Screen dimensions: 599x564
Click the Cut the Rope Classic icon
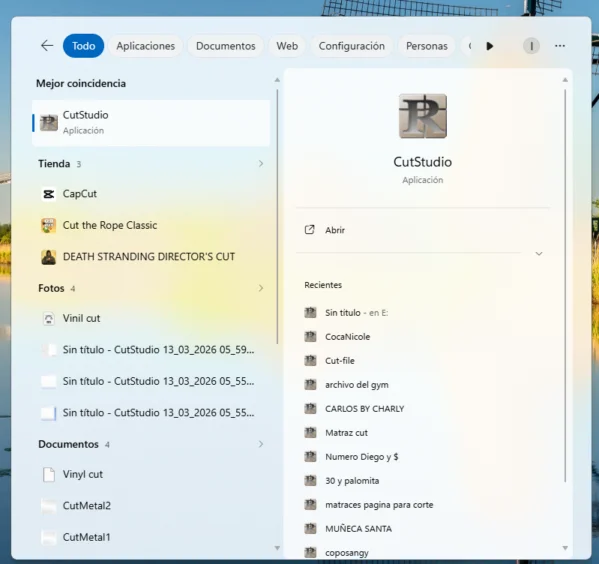pos(49,225)
